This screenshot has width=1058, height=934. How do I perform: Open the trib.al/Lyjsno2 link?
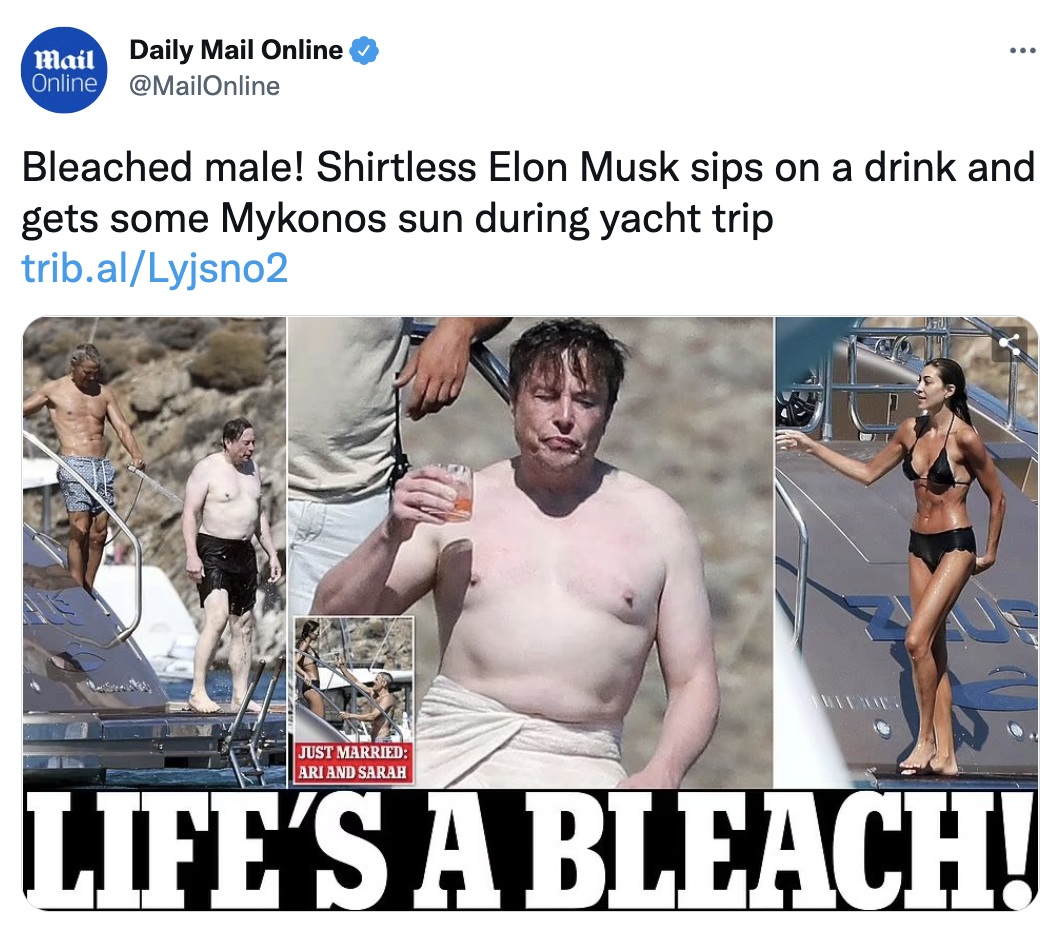(x=155, y=268)
